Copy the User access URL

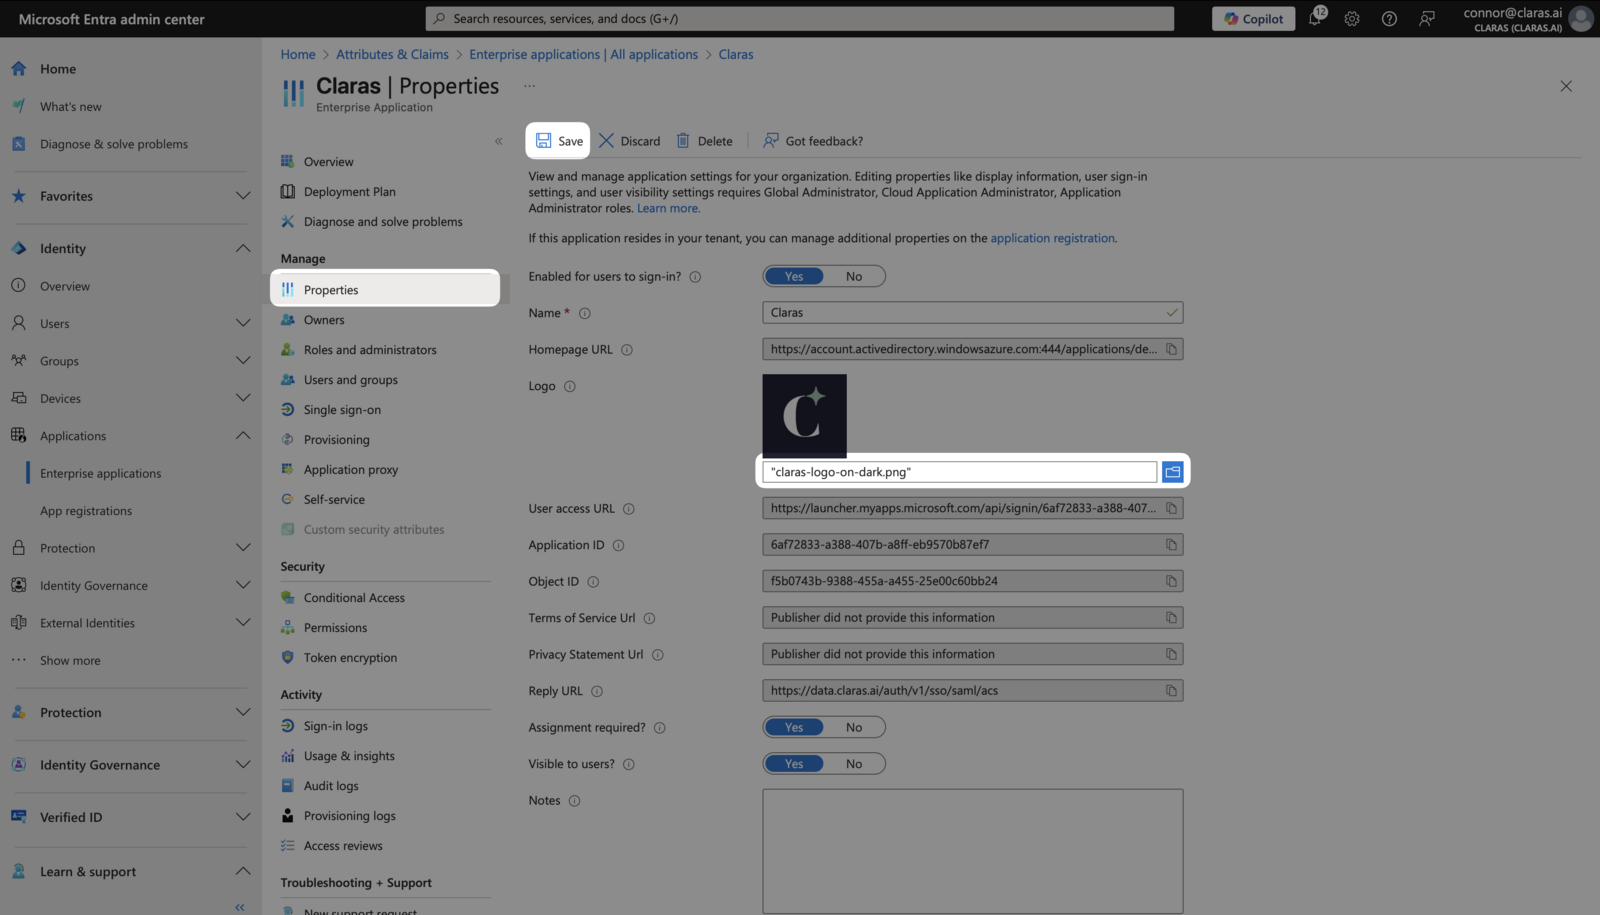pyautogui.click(x=1171, y=508)
